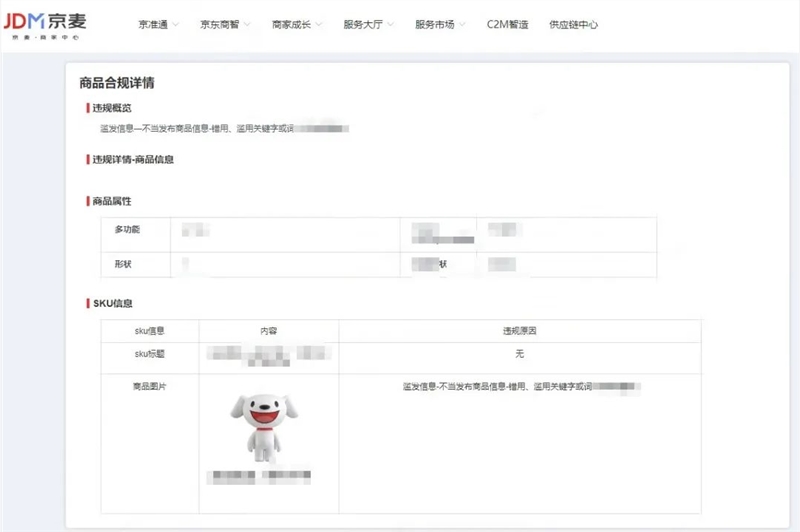Select the 商品属性 section title
Screen dimensions: 800x532
(112, 201)
